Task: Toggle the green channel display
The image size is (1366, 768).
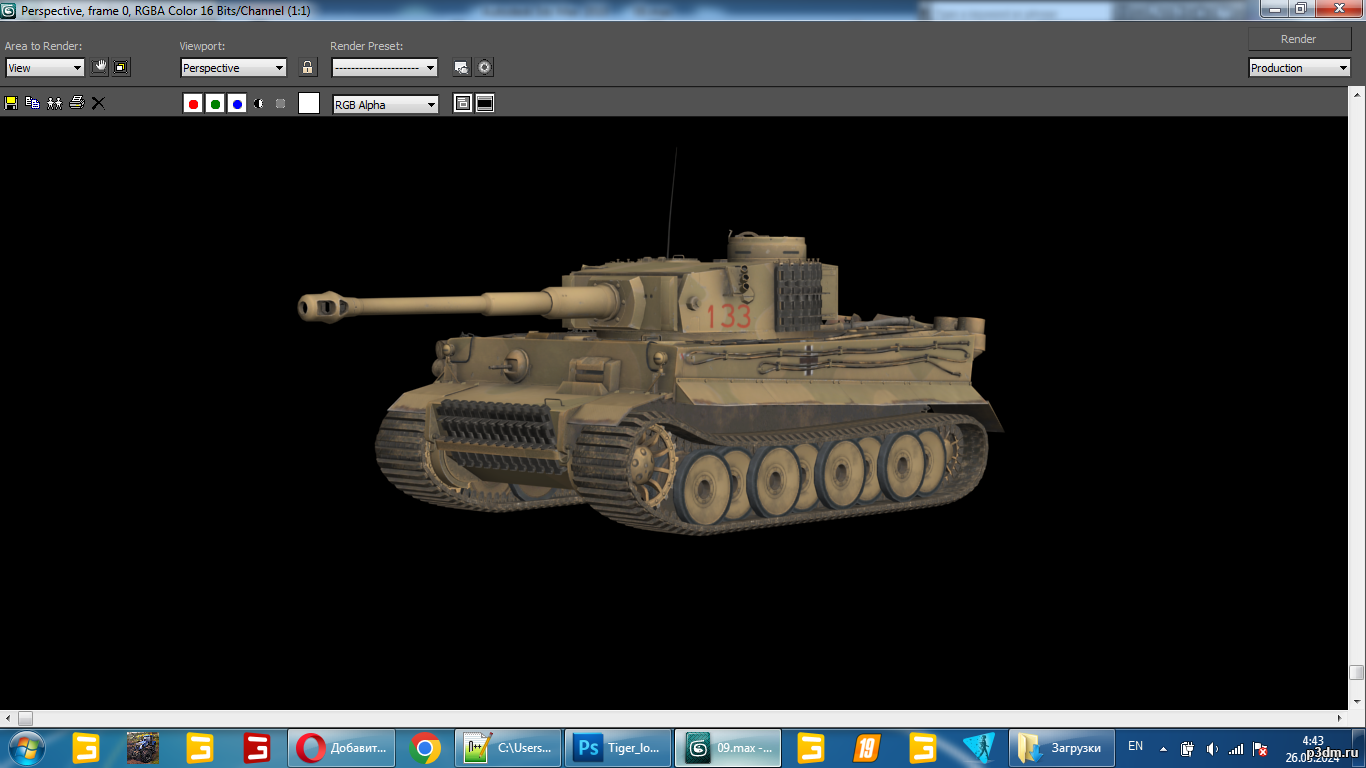Action: (215, 104)
